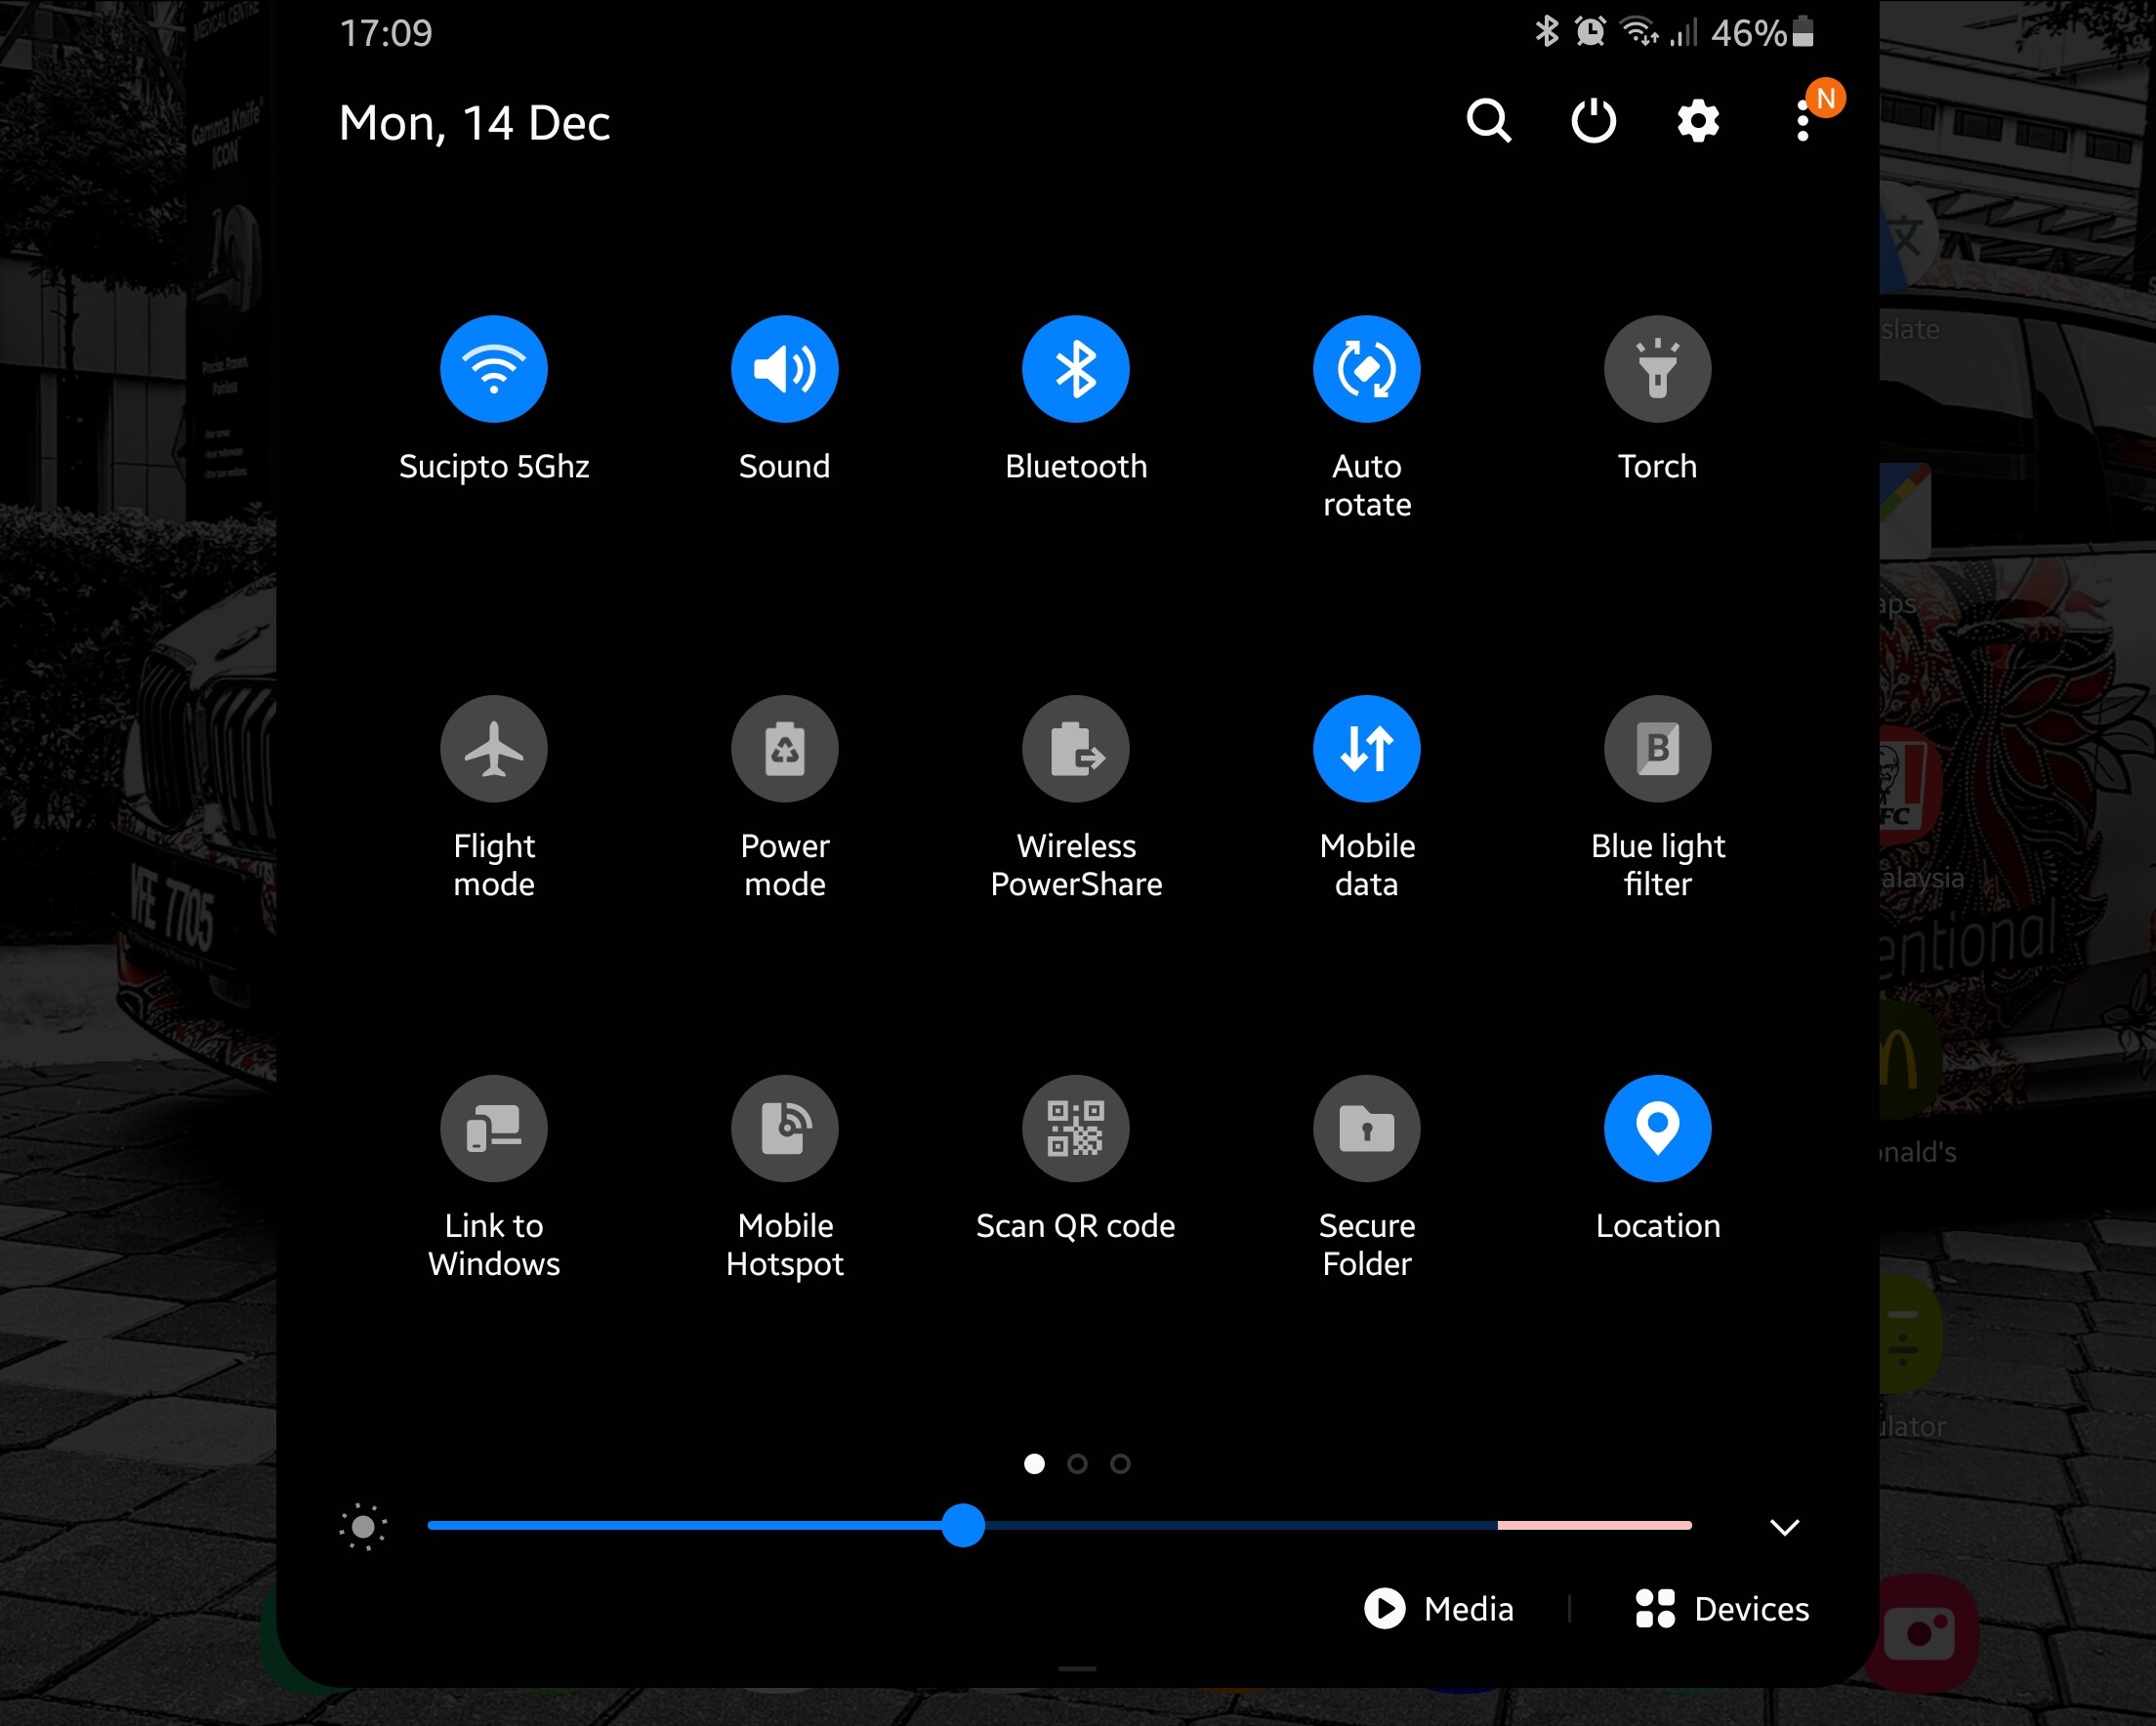The height and width of the screenshot is (1726, 2156).
Task: Go to third quick settings page dot
Action: pos(1120,1464)
